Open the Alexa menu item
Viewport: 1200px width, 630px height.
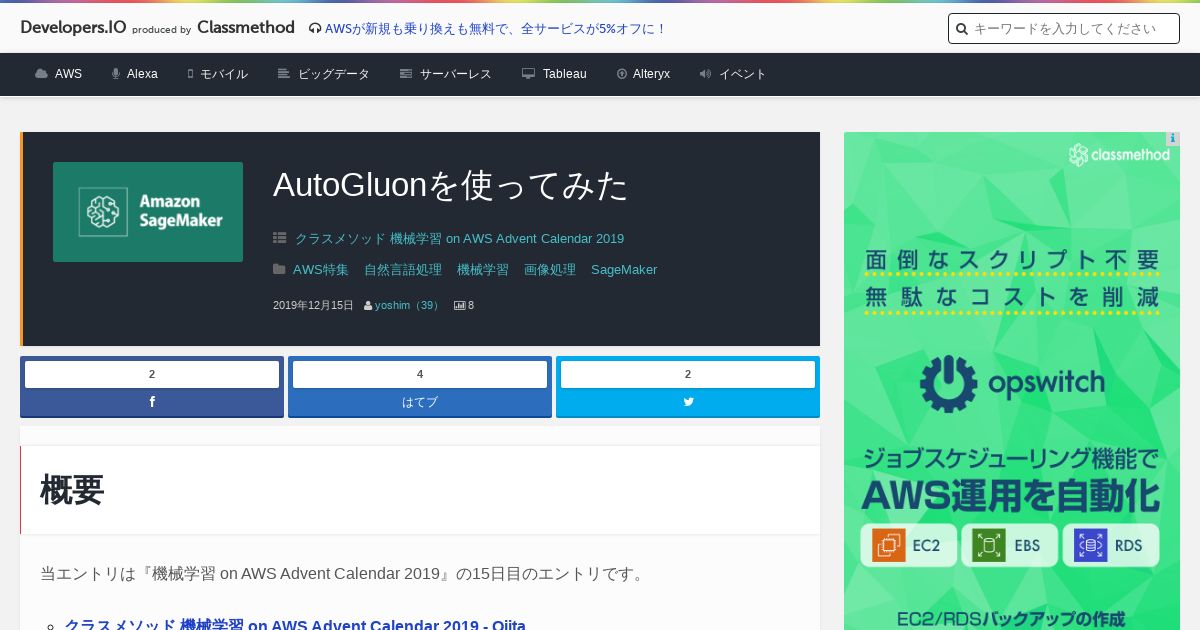pos(142,74)
